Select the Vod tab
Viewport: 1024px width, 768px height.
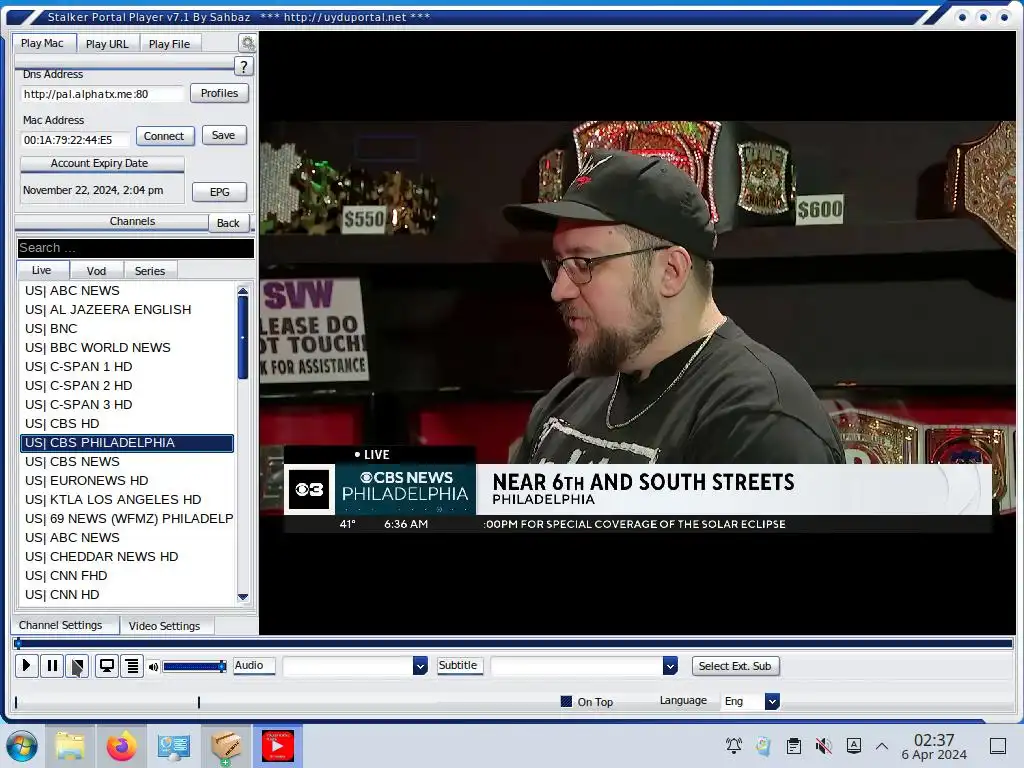pos(97,270)
